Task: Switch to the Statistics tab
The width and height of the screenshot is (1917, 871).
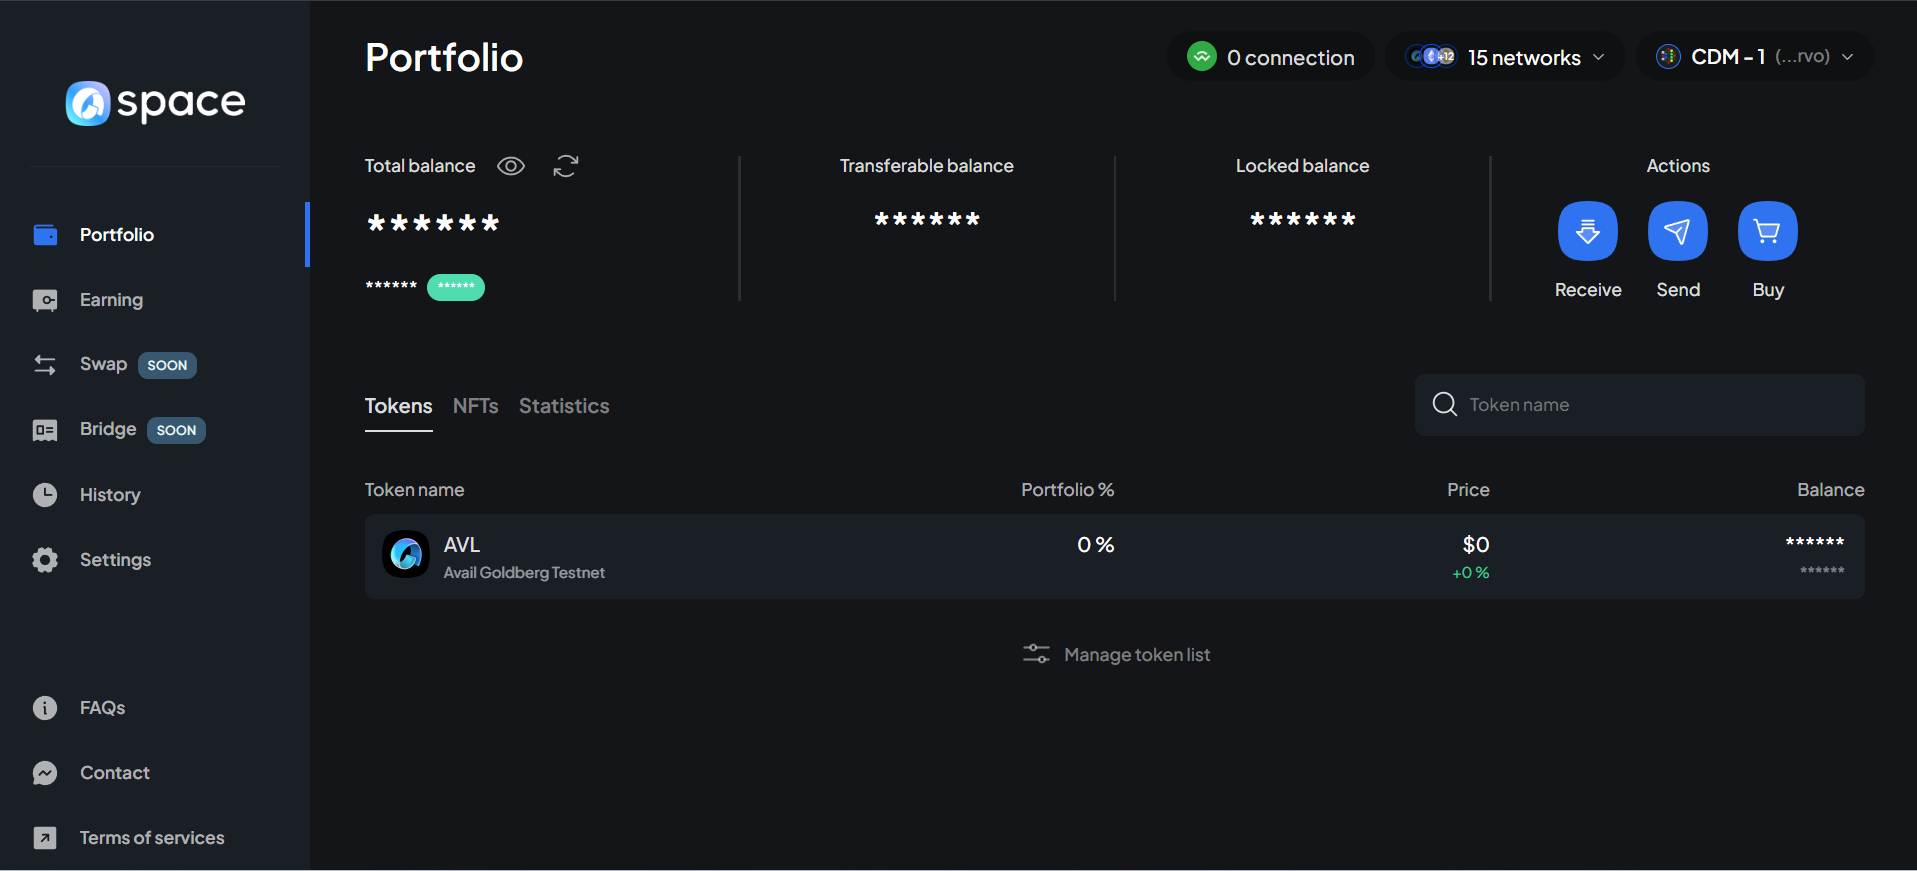Action: [564, 406]
